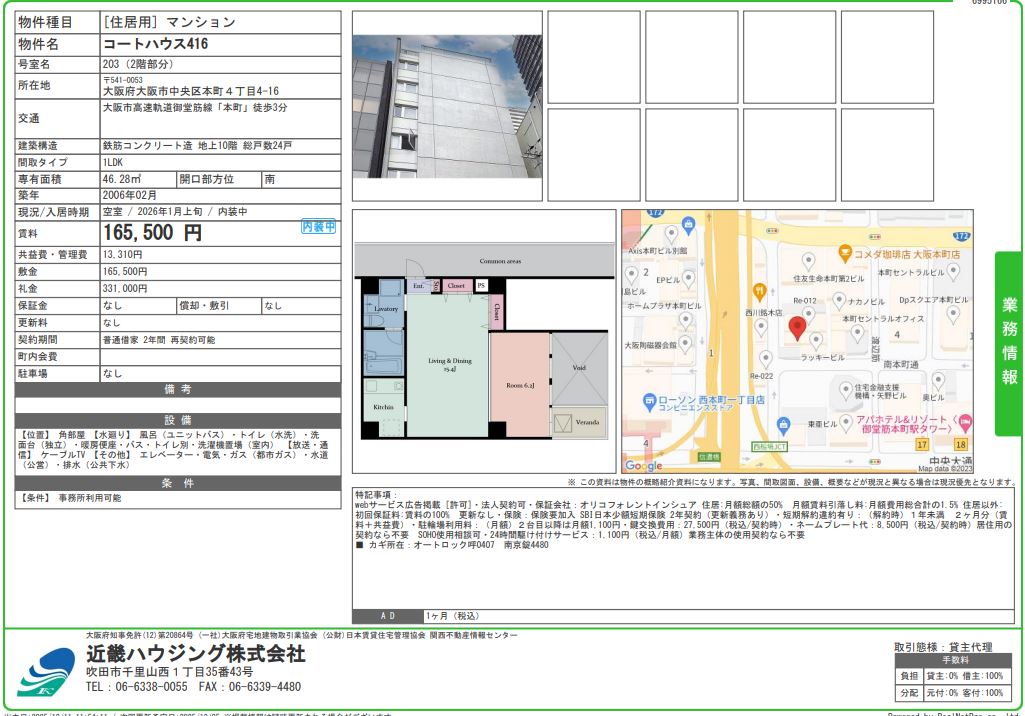Click the 条件 section header bar
This screenshot has height=716, width=1025.
[x=178, y=483]
